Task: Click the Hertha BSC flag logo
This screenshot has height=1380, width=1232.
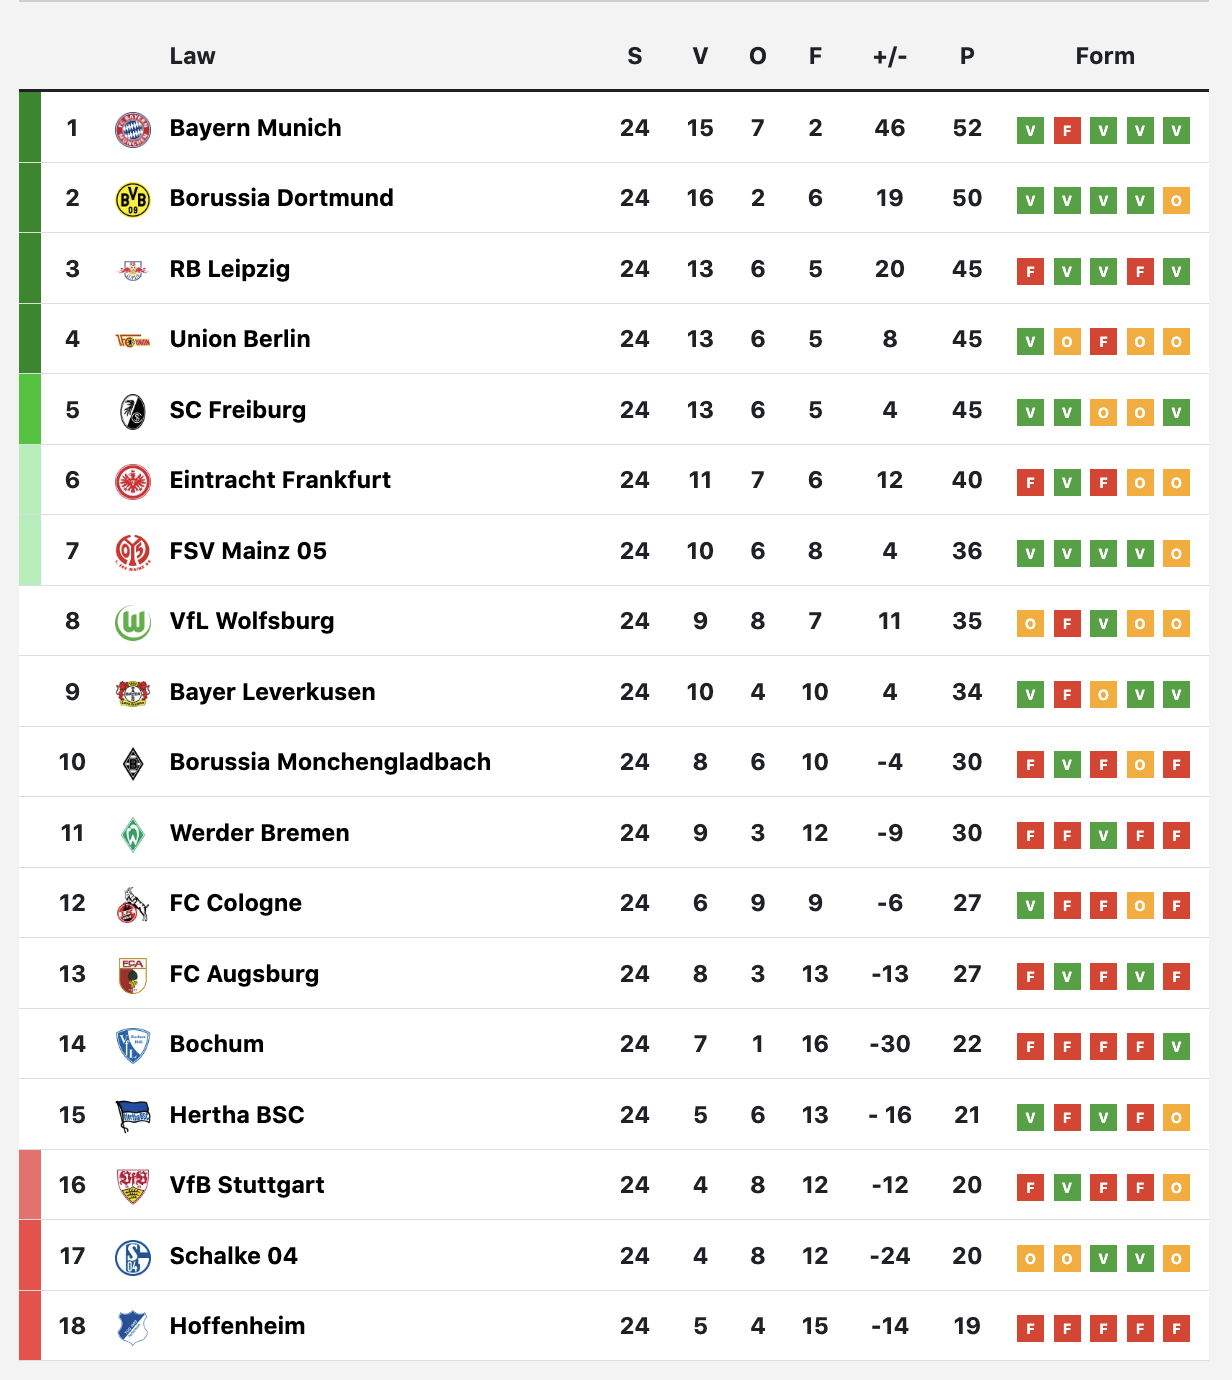Action: point(133,1116)
